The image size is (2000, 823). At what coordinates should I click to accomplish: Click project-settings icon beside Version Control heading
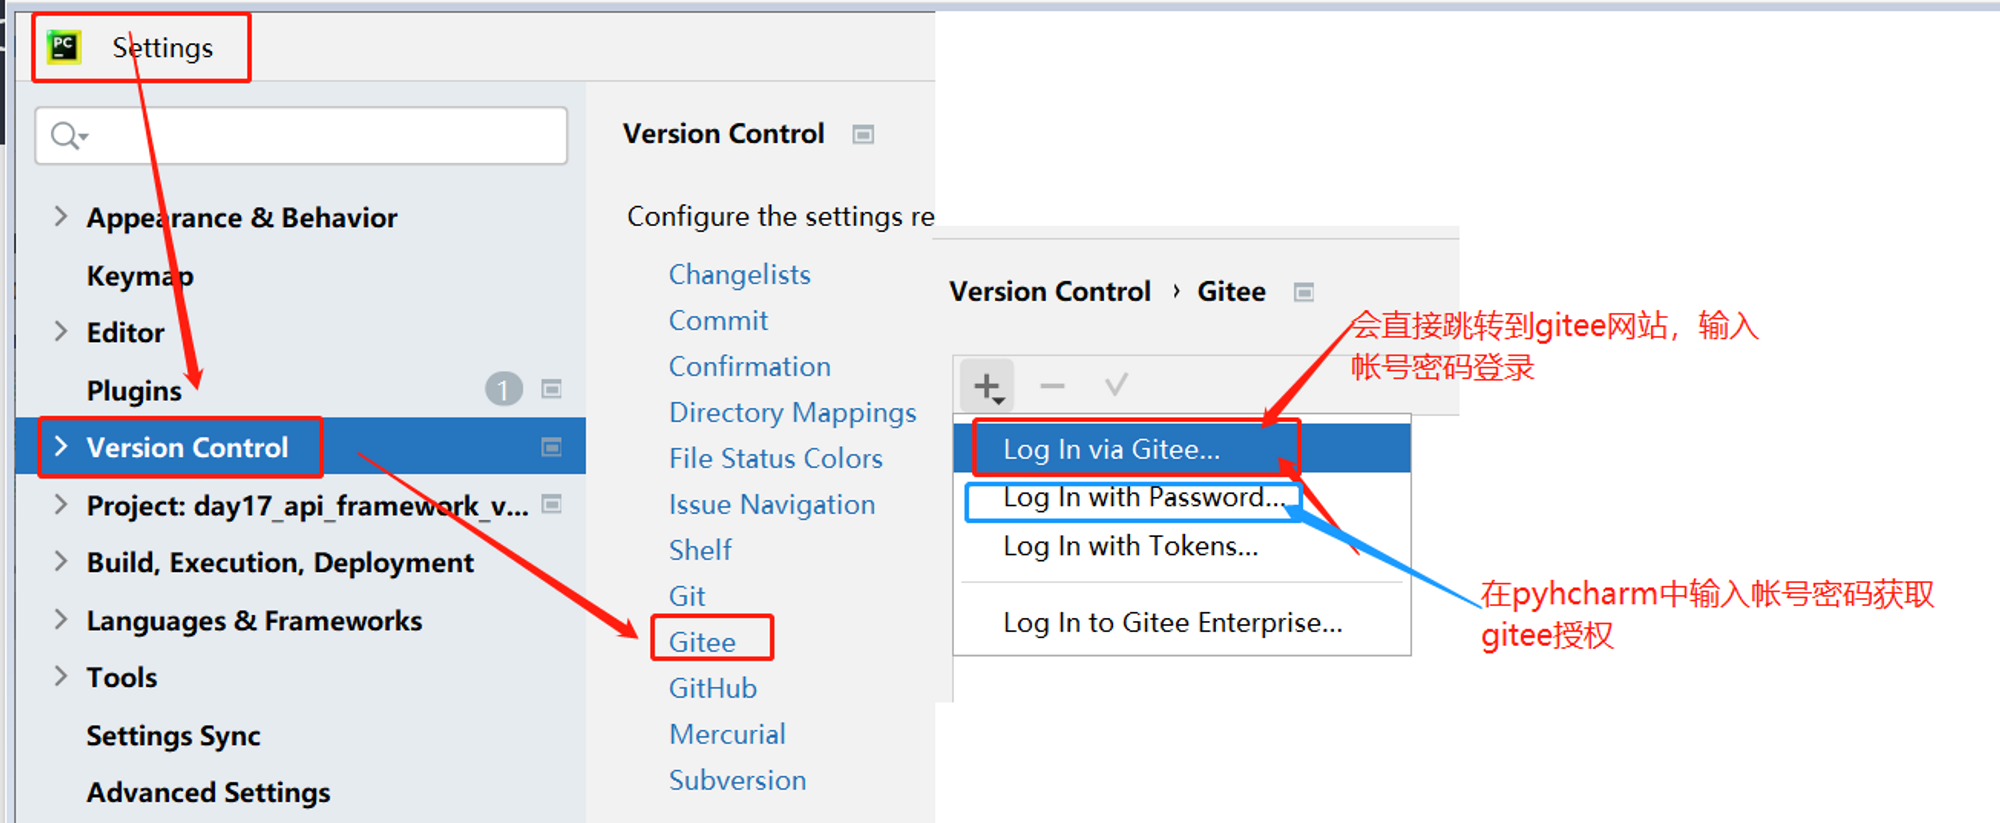click(x=863, y=134)
